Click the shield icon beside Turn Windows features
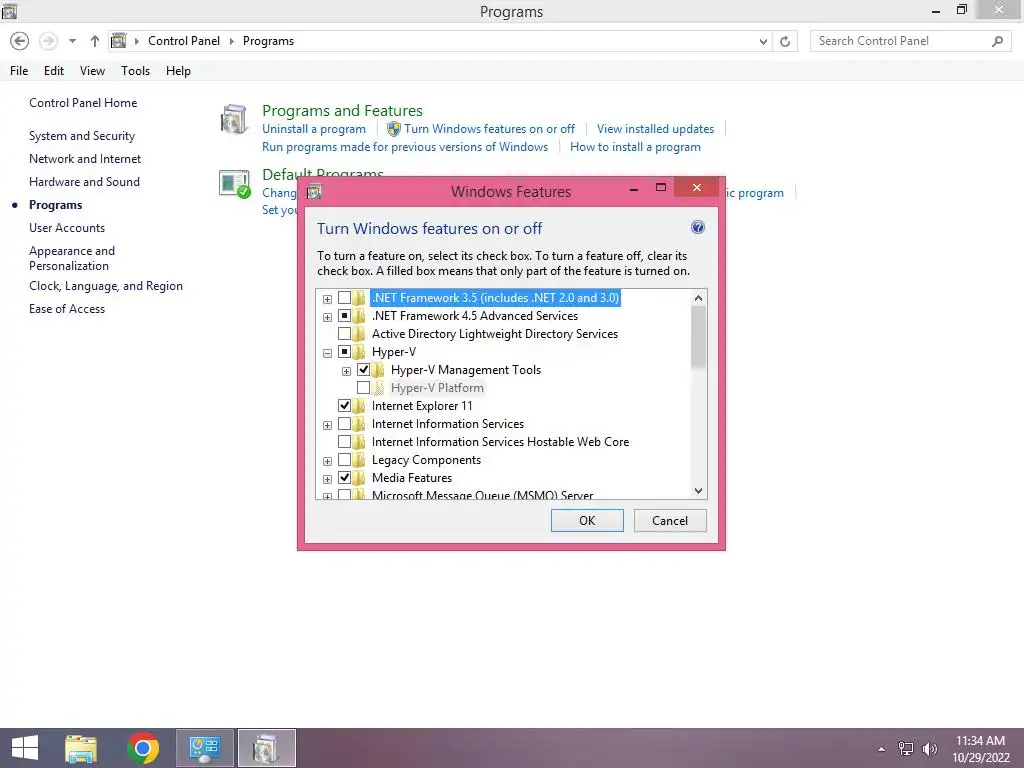Image resolution: width=1024 pixels, height=768 pixels. coord(394,129)
